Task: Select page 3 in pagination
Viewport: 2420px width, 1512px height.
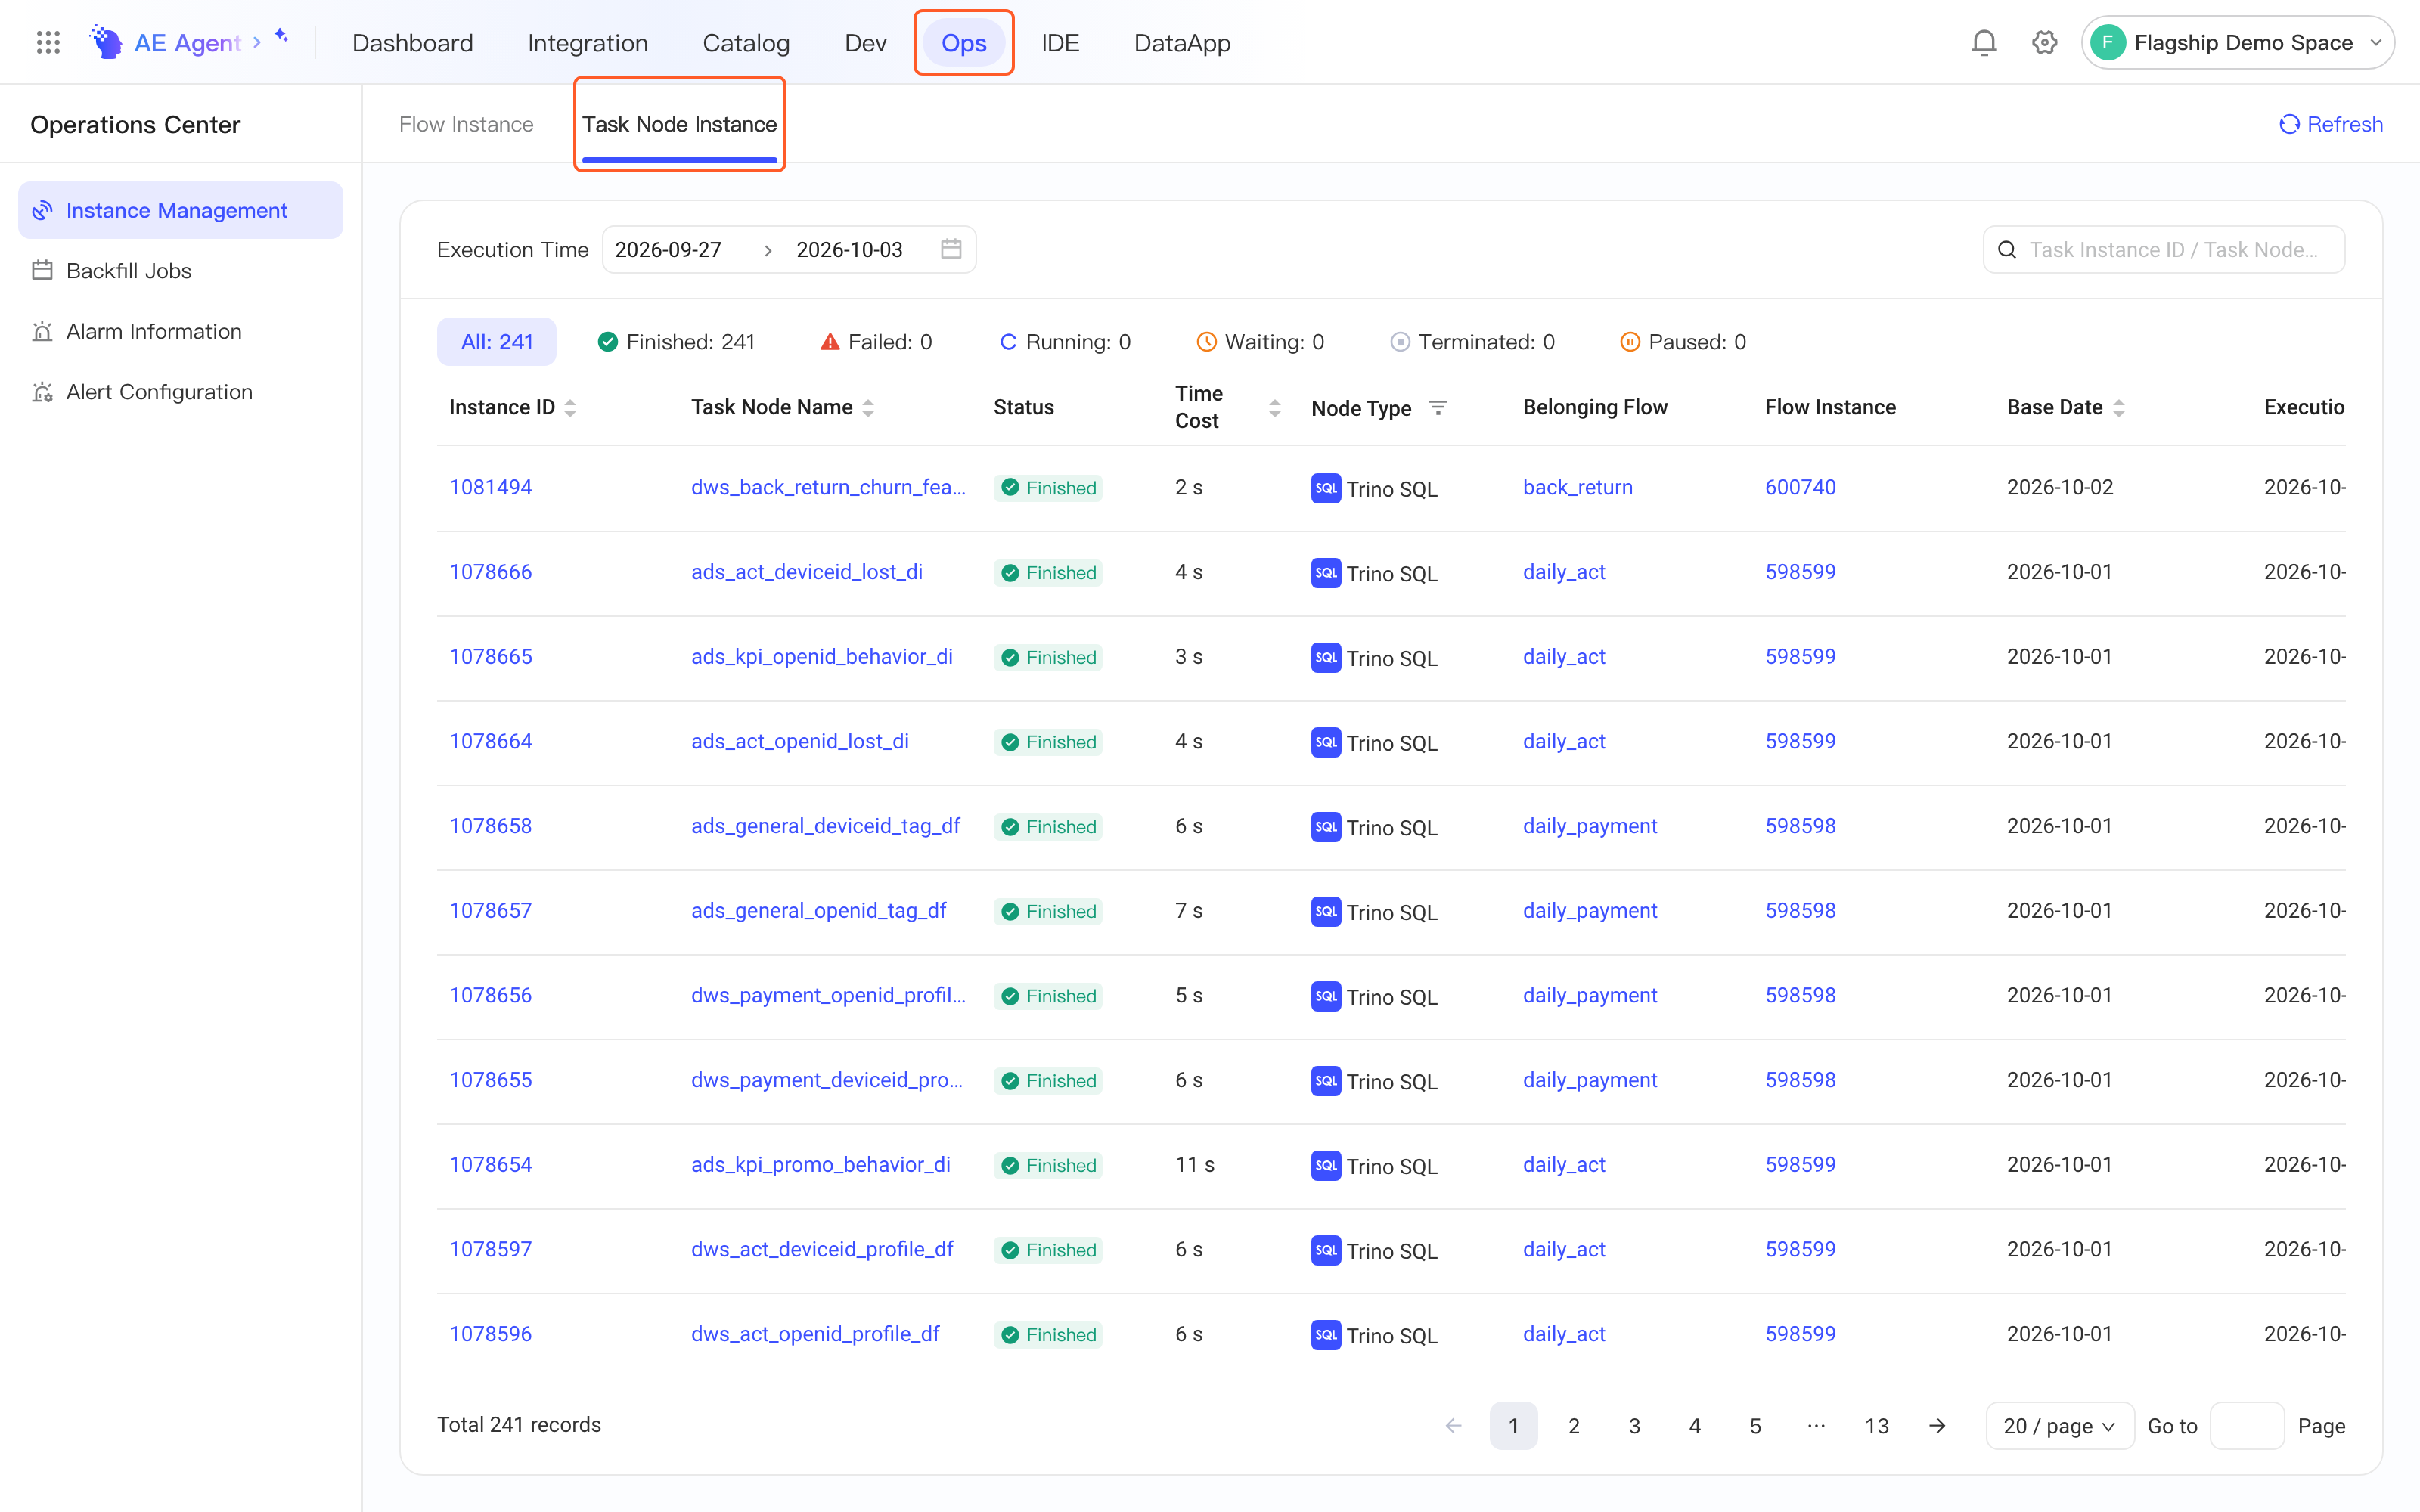Action: click(1634, 1425)
